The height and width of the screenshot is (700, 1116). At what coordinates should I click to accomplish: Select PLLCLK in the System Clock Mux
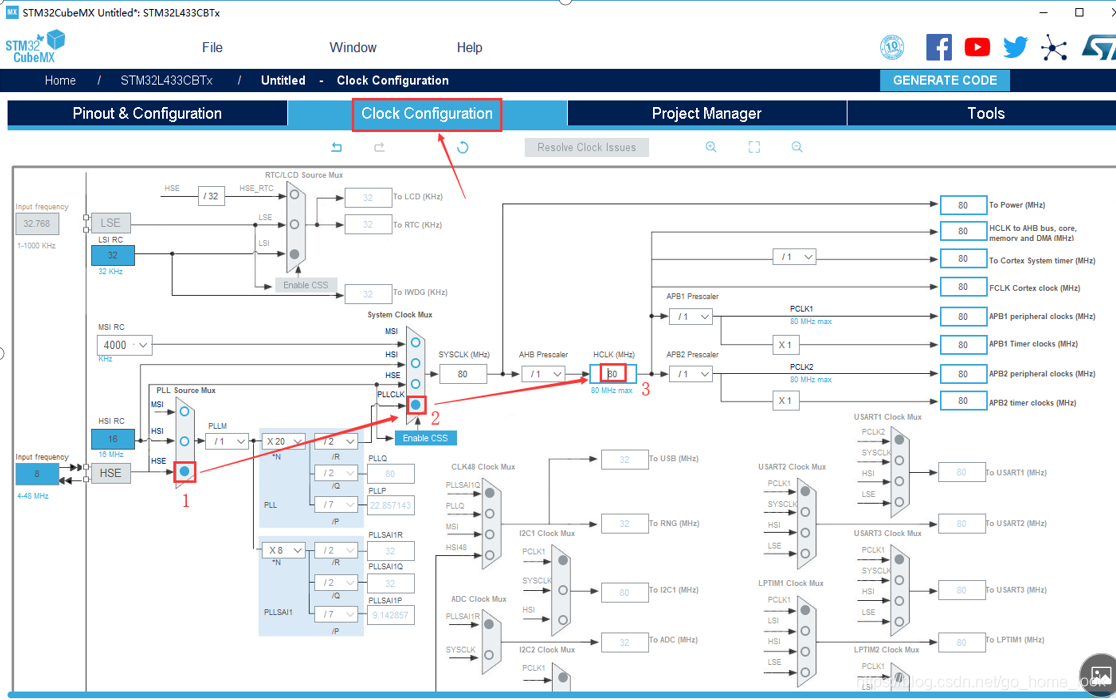(x=416, y=405)
